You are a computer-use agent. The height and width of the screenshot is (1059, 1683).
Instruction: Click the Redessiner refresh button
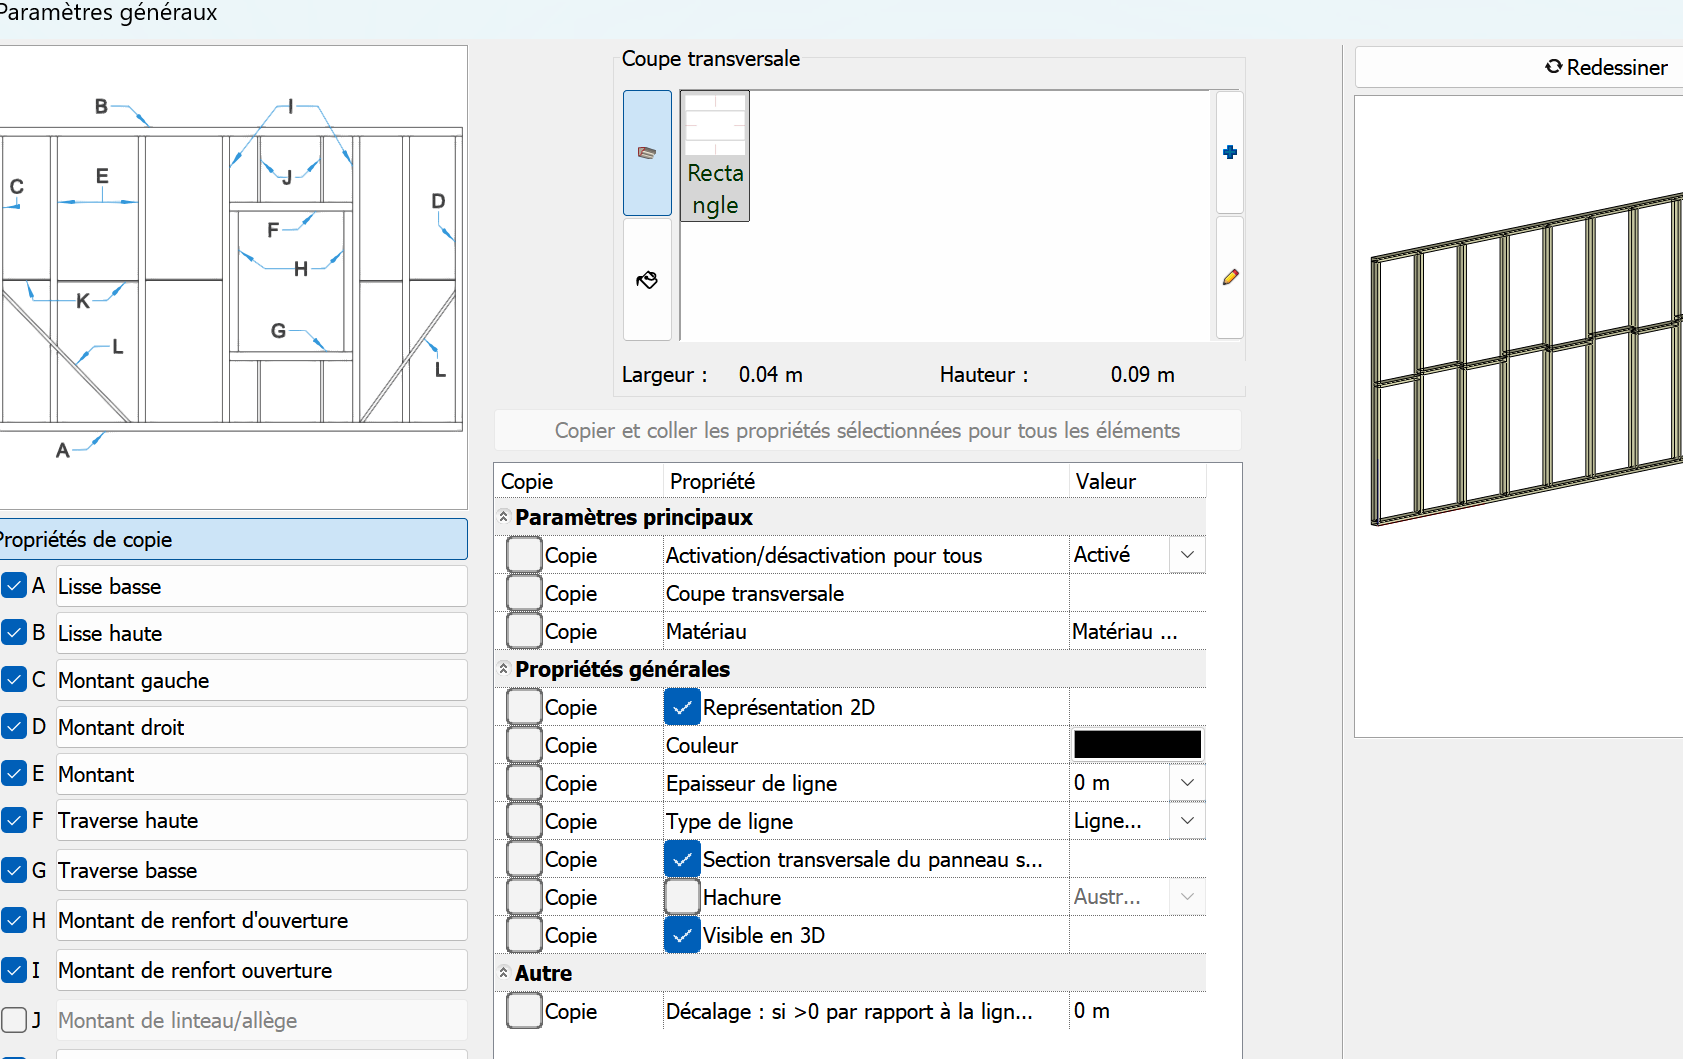point(1606,67)
